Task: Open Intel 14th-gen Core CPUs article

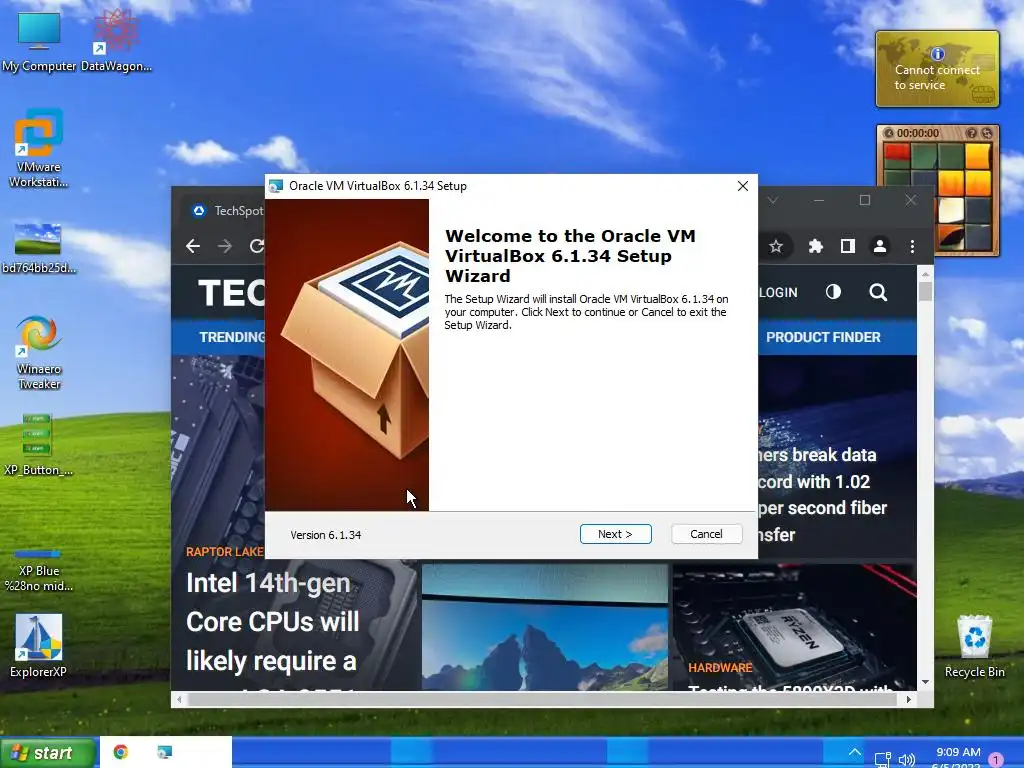Action: click(272, 622)
